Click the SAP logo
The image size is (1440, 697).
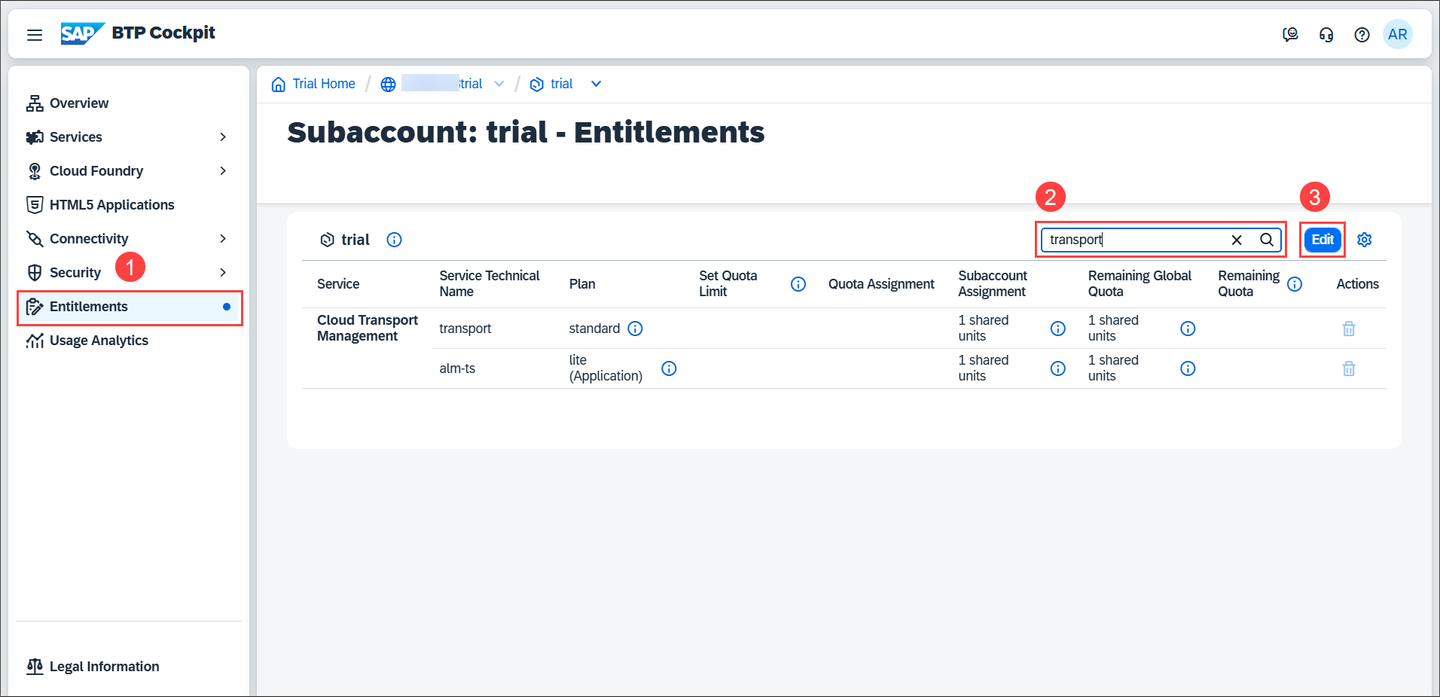[x=82, y=34]
